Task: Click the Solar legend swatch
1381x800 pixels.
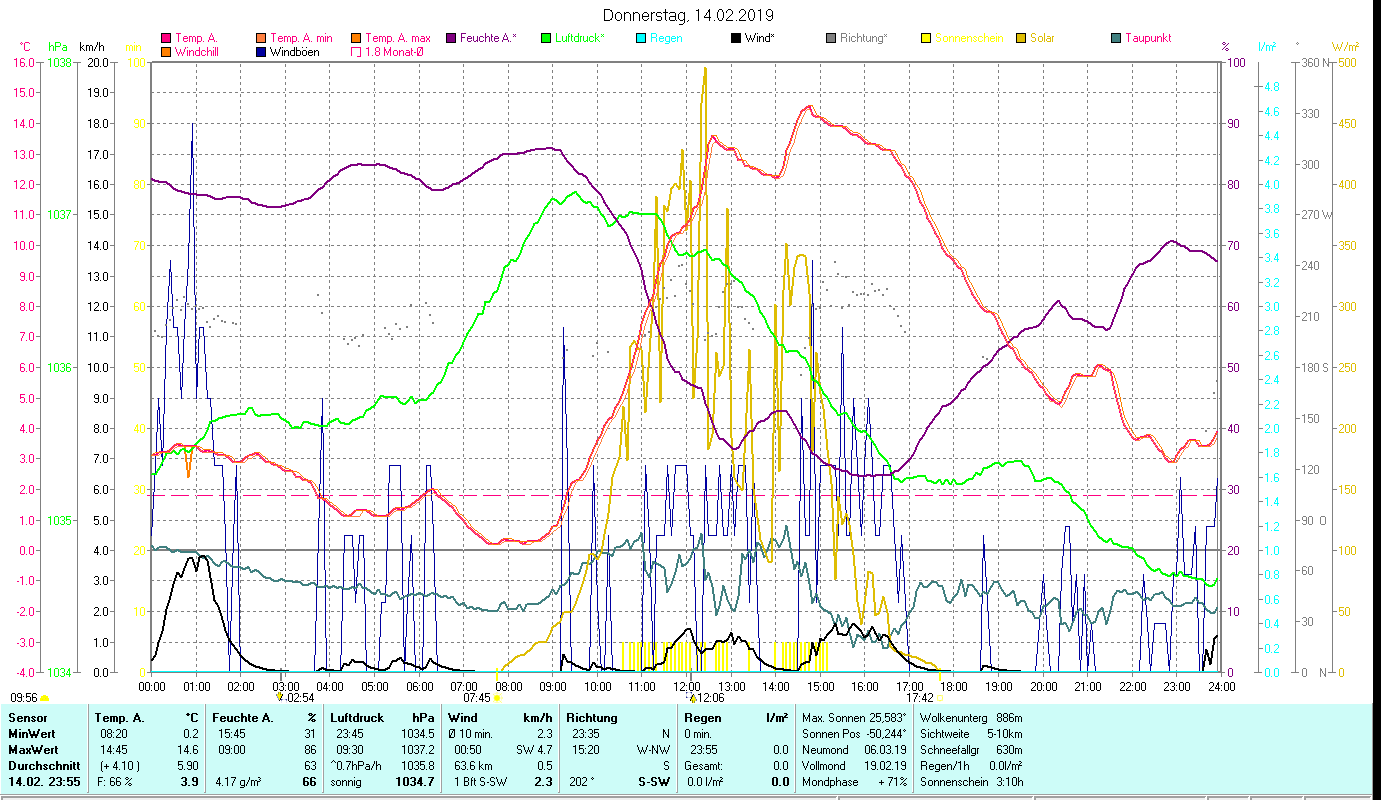Action: 1021,38
